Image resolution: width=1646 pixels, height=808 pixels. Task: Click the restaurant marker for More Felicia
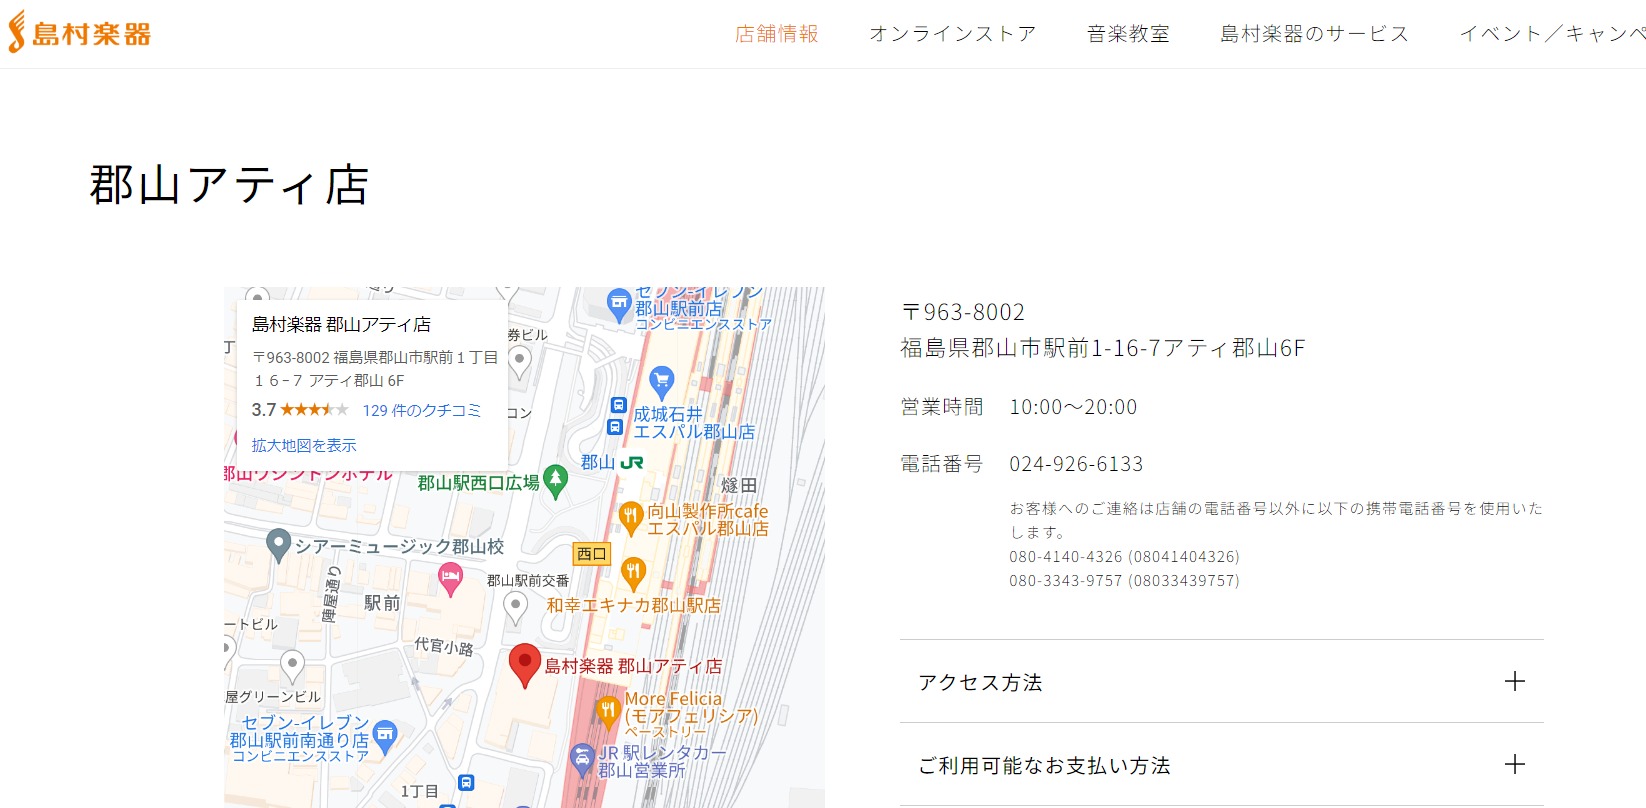[x=608, y=712]
